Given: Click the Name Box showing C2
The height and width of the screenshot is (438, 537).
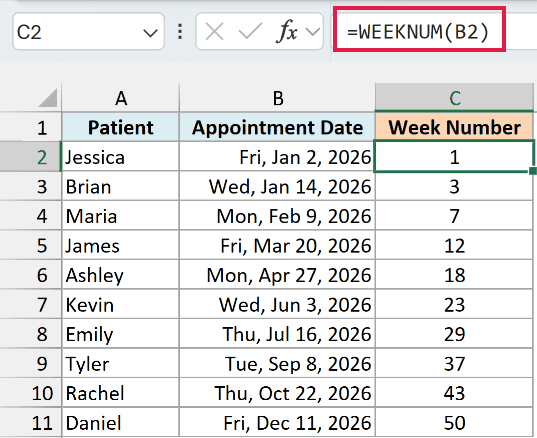Looking at the screenshot, I should tap(88, 32).
